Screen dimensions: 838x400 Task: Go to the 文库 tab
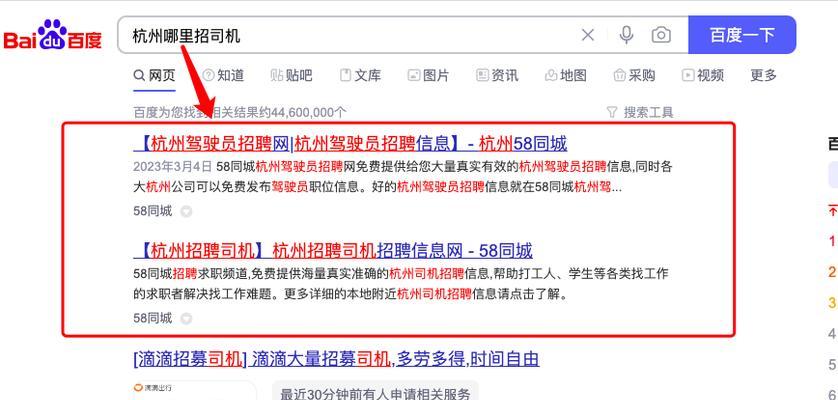[360, 76]
